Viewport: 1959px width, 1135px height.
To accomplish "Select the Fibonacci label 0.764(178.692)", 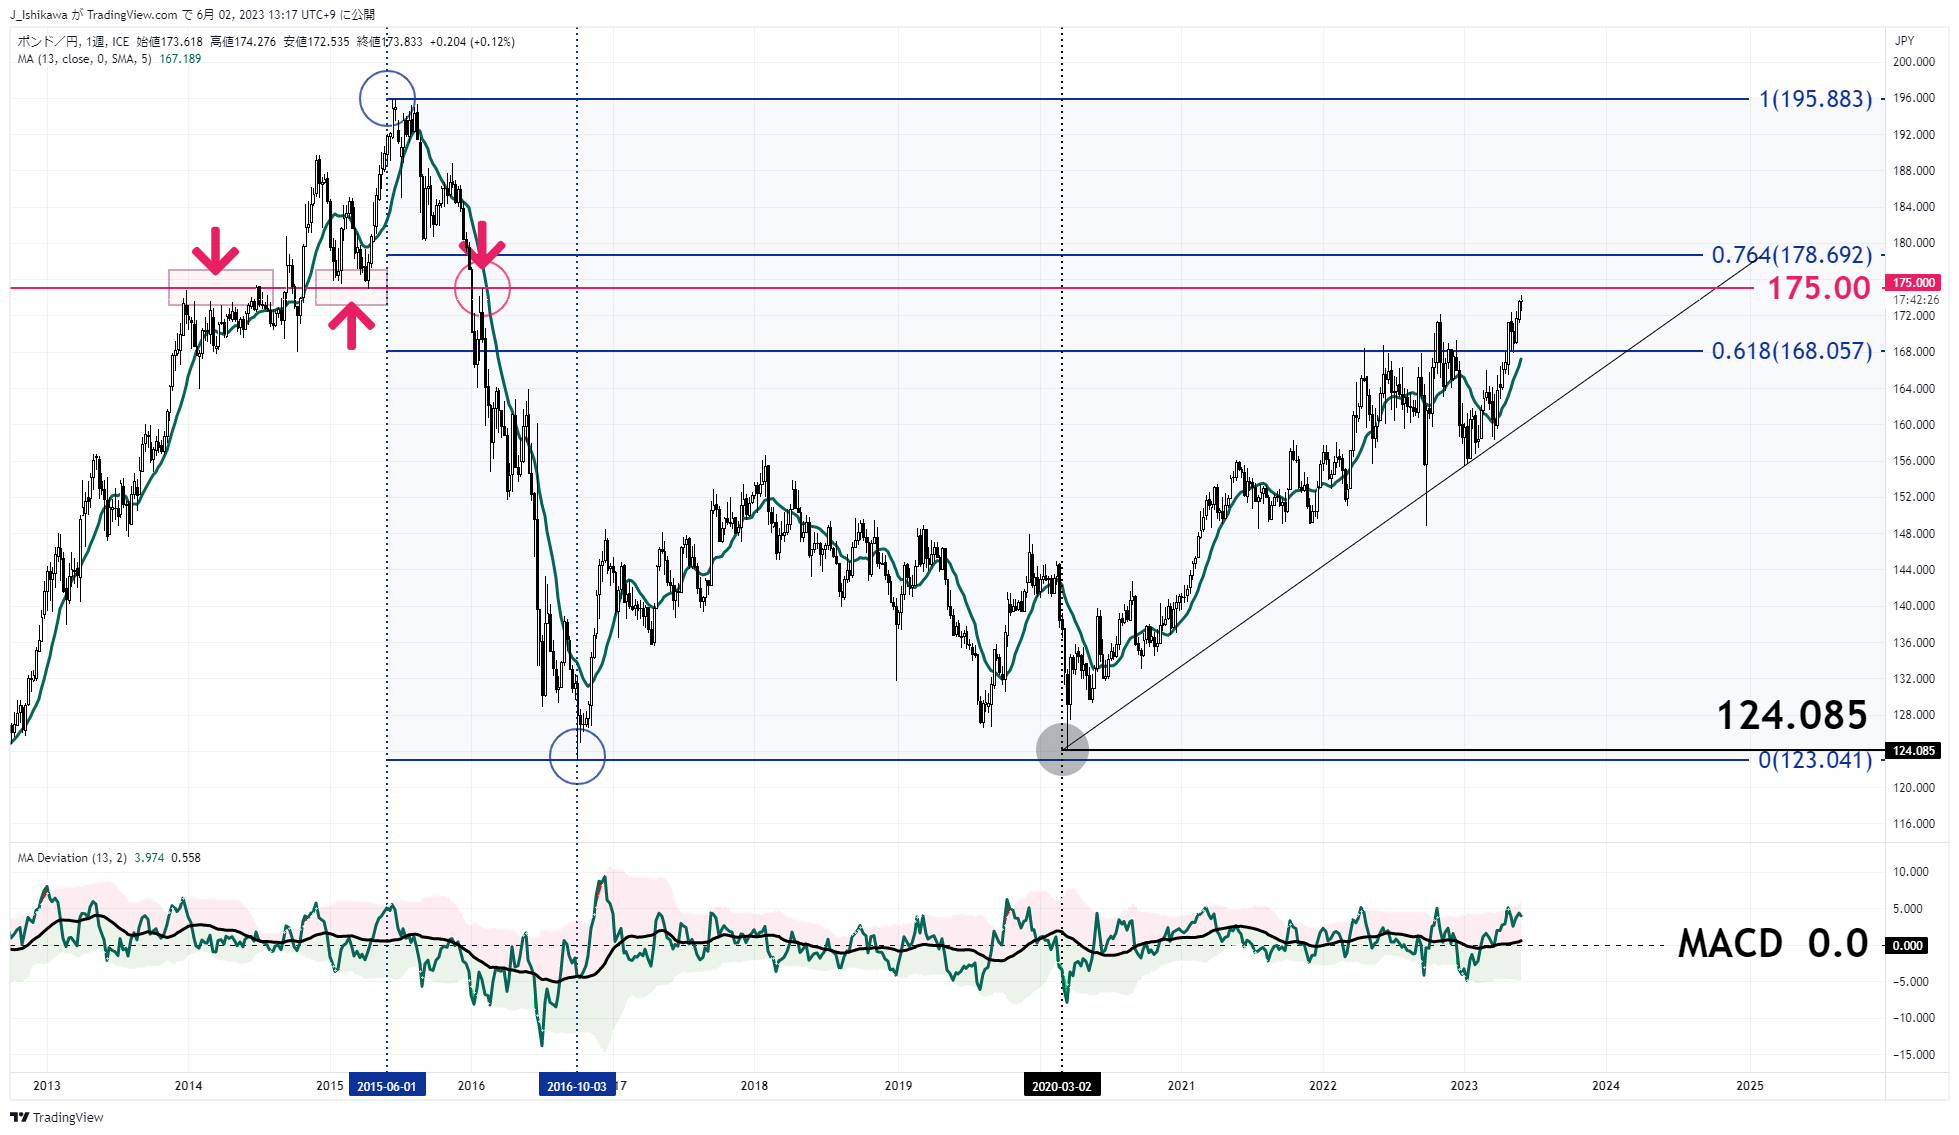I will 1792,255.
